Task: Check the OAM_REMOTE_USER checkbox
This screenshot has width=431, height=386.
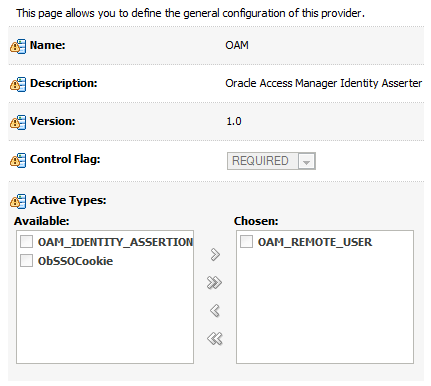Action: click(x=246, y=242)
